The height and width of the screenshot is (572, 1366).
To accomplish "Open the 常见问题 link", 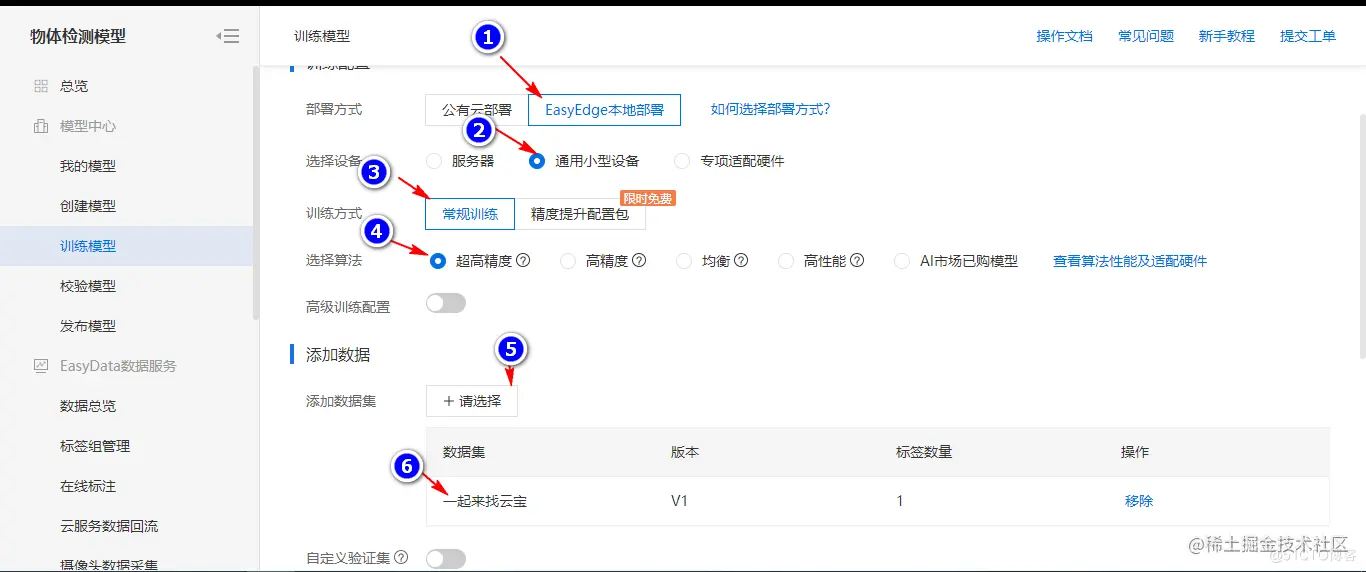I will pos(1146,36).
